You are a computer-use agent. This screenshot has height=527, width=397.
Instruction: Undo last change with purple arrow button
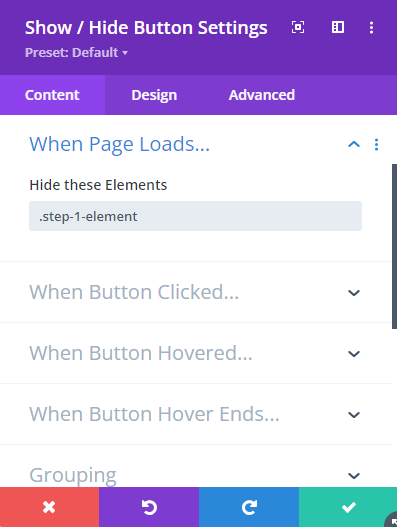(149, 507)
